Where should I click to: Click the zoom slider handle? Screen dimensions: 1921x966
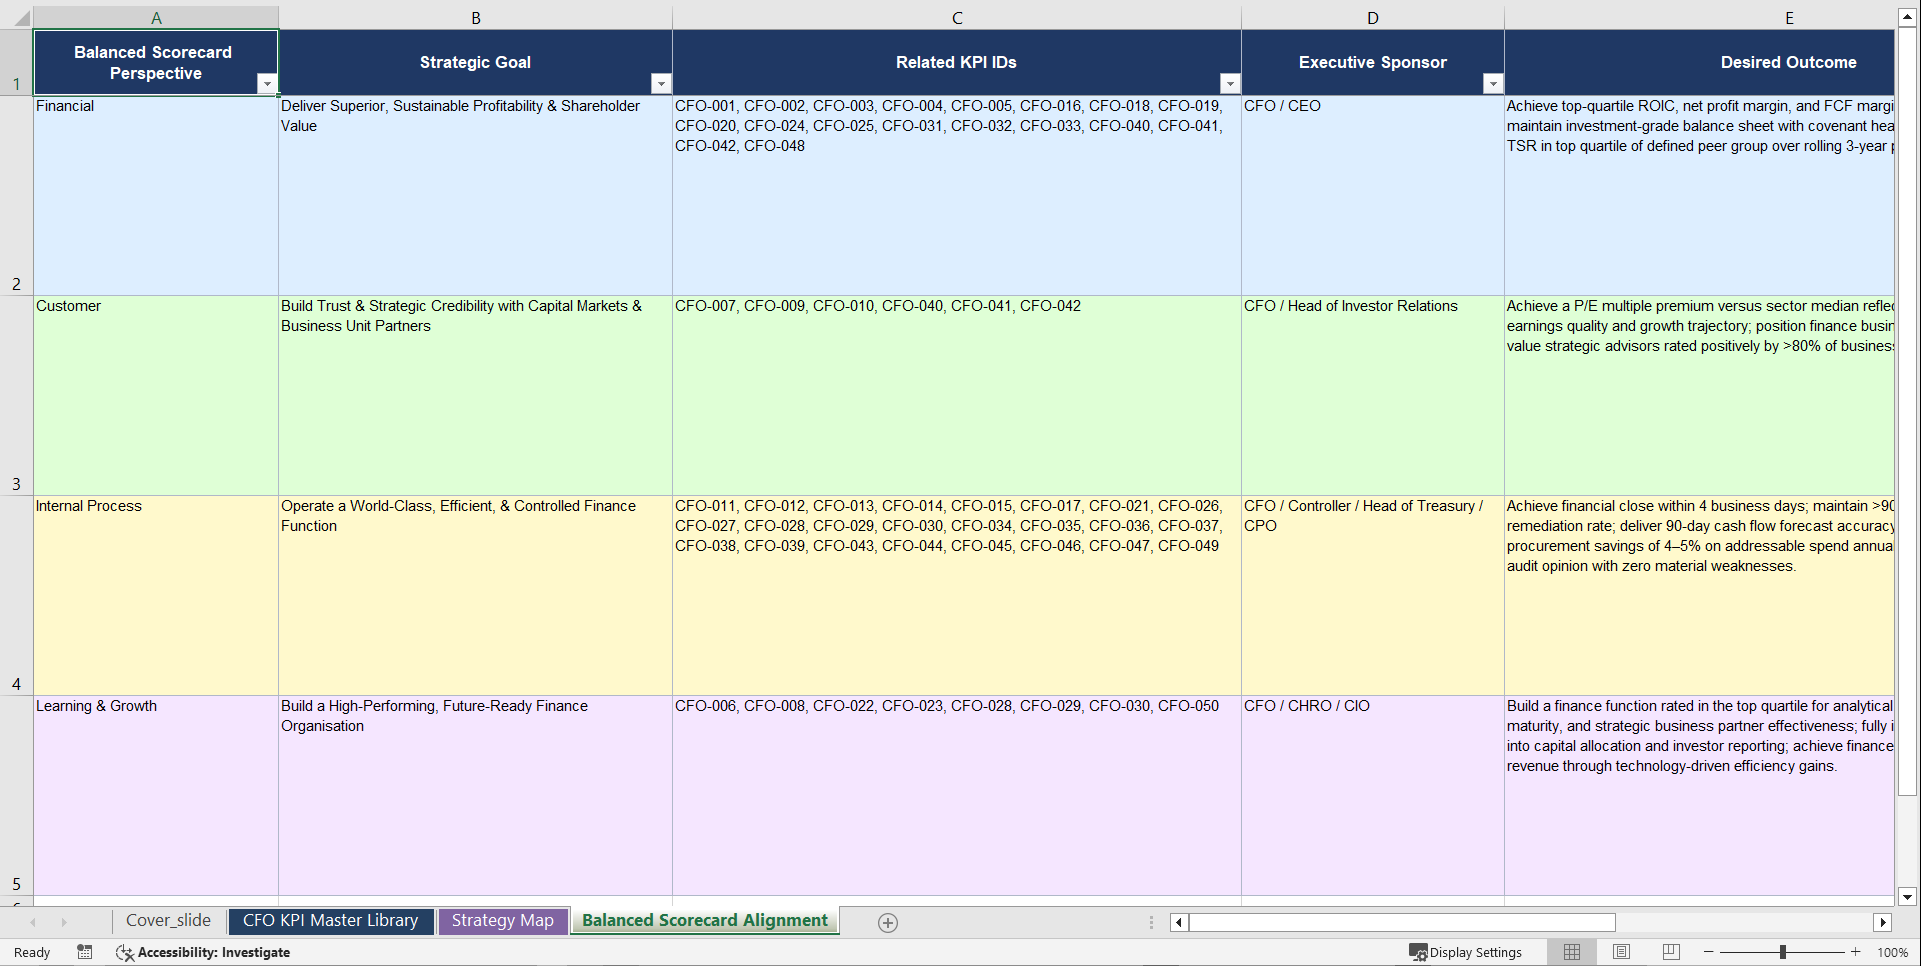click(x=1782, y=952)
